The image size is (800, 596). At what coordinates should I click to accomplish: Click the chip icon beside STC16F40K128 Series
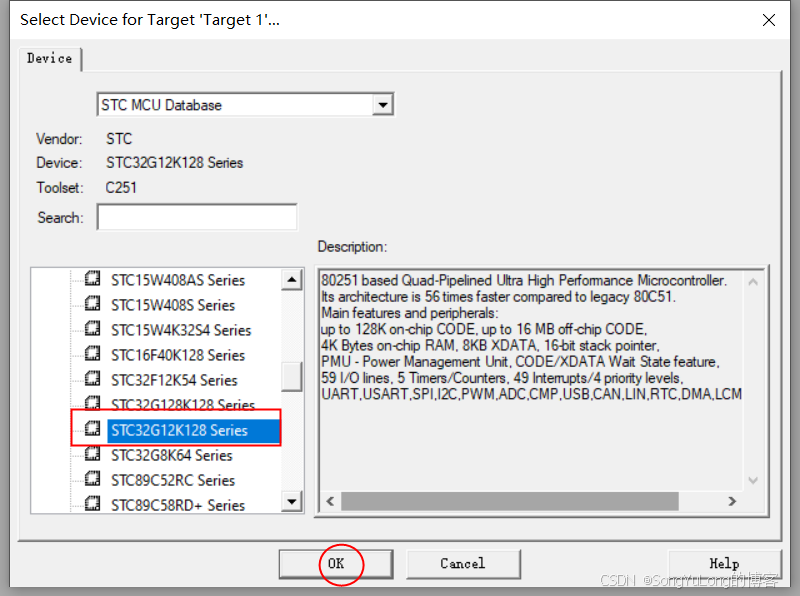(92, 354)
